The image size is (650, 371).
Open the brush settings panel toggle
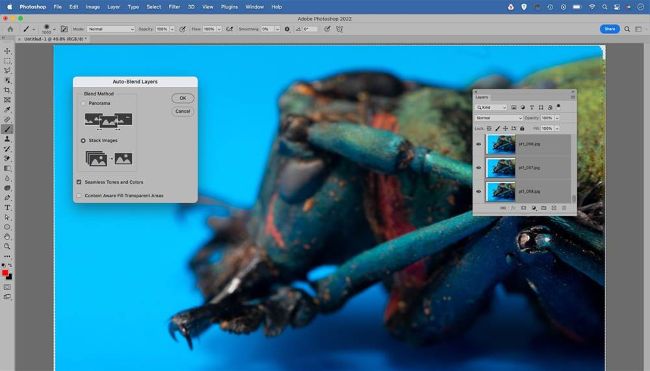click(64, 29)
